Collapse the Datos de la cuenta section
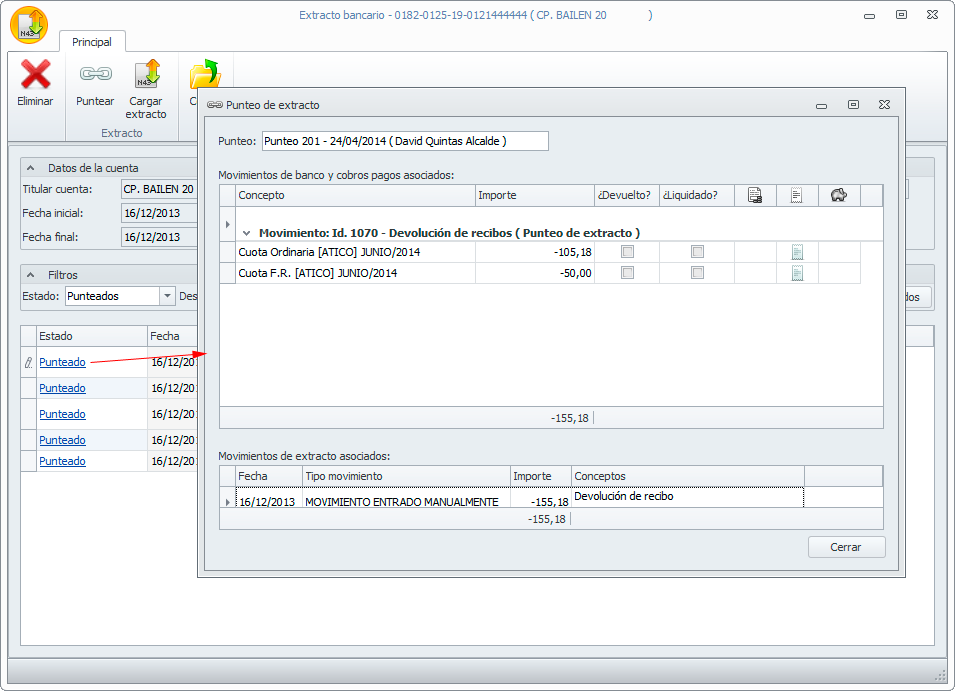 click(x=30, y=168)
